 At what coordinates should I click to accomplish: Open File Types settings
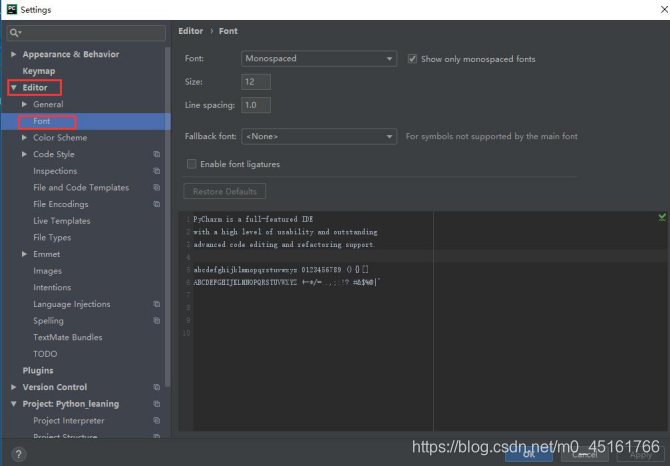[x=52, y=237]
